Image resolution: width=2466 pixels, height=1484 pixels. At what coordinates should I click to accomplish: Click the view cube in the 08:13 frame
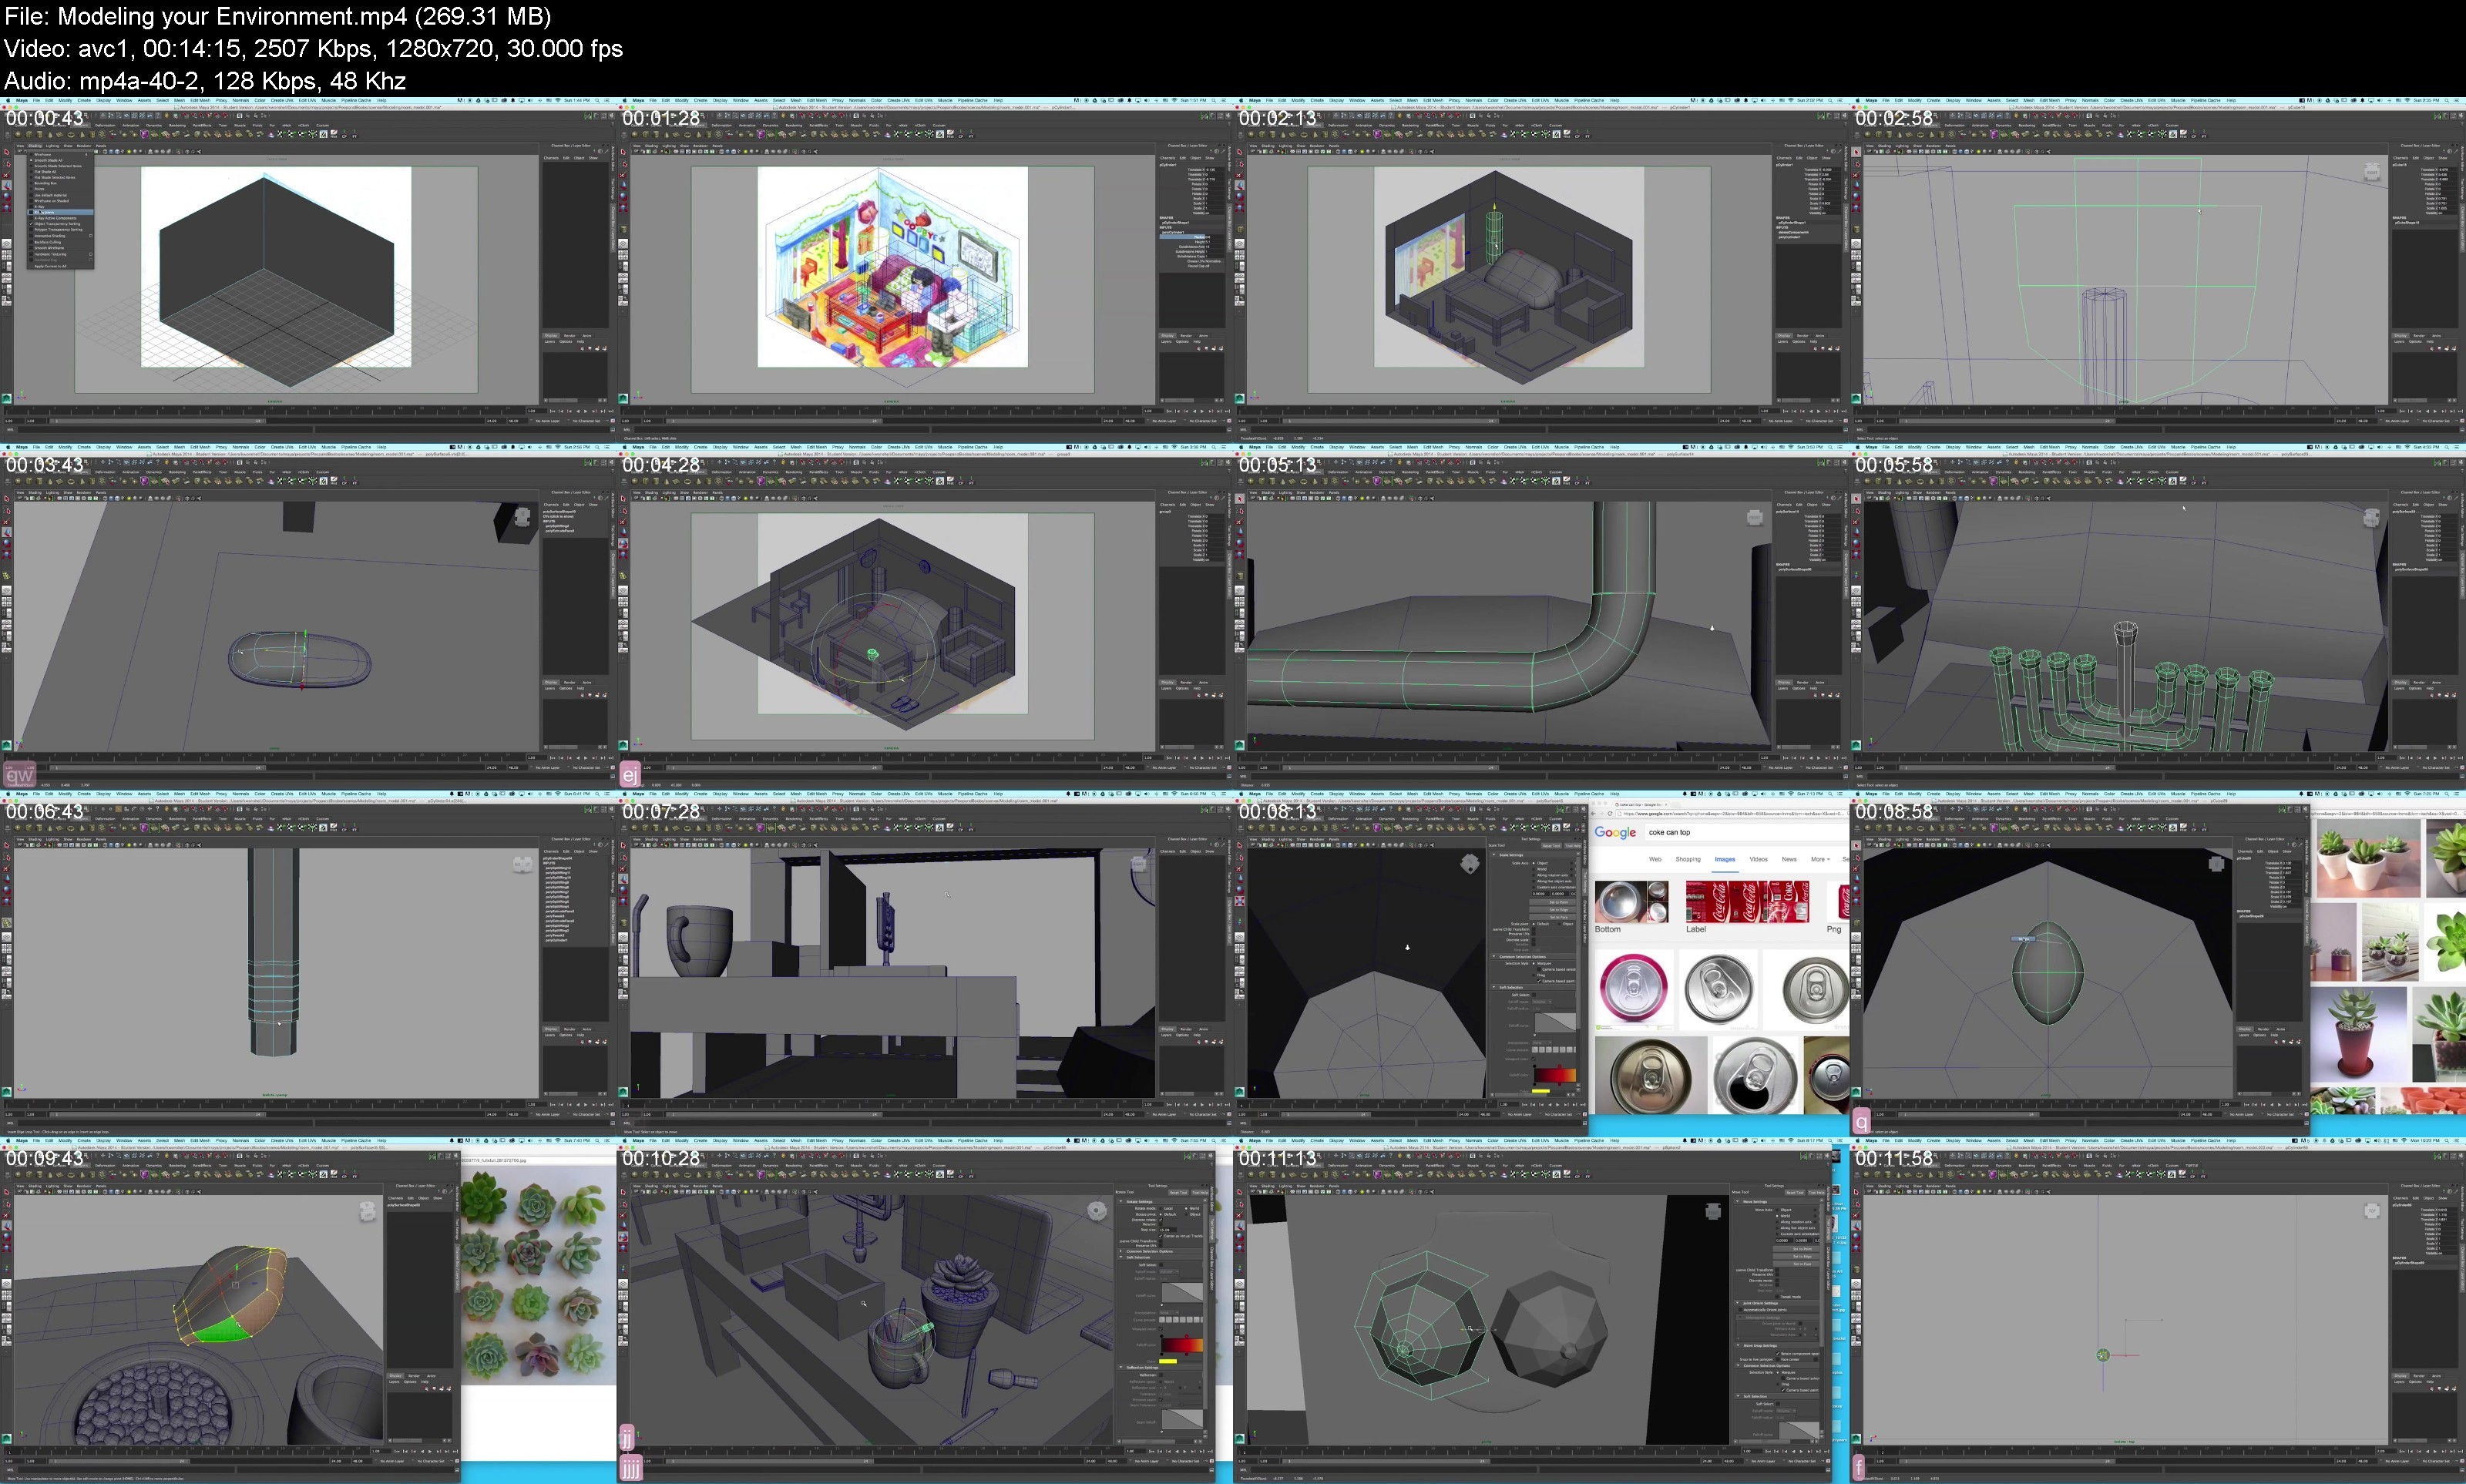click(x=1469, y=864)
